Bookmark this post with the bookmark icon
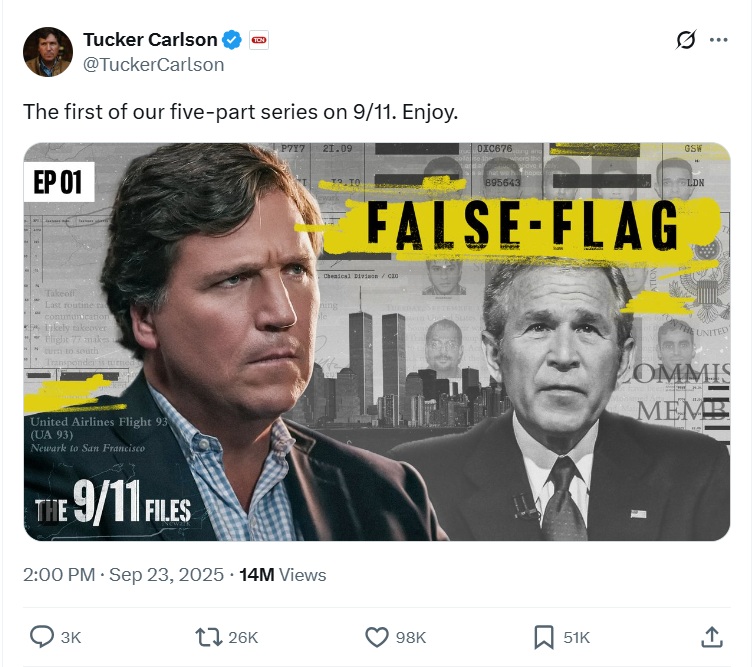This screenshot has width=752, height=667. [543, 636]
